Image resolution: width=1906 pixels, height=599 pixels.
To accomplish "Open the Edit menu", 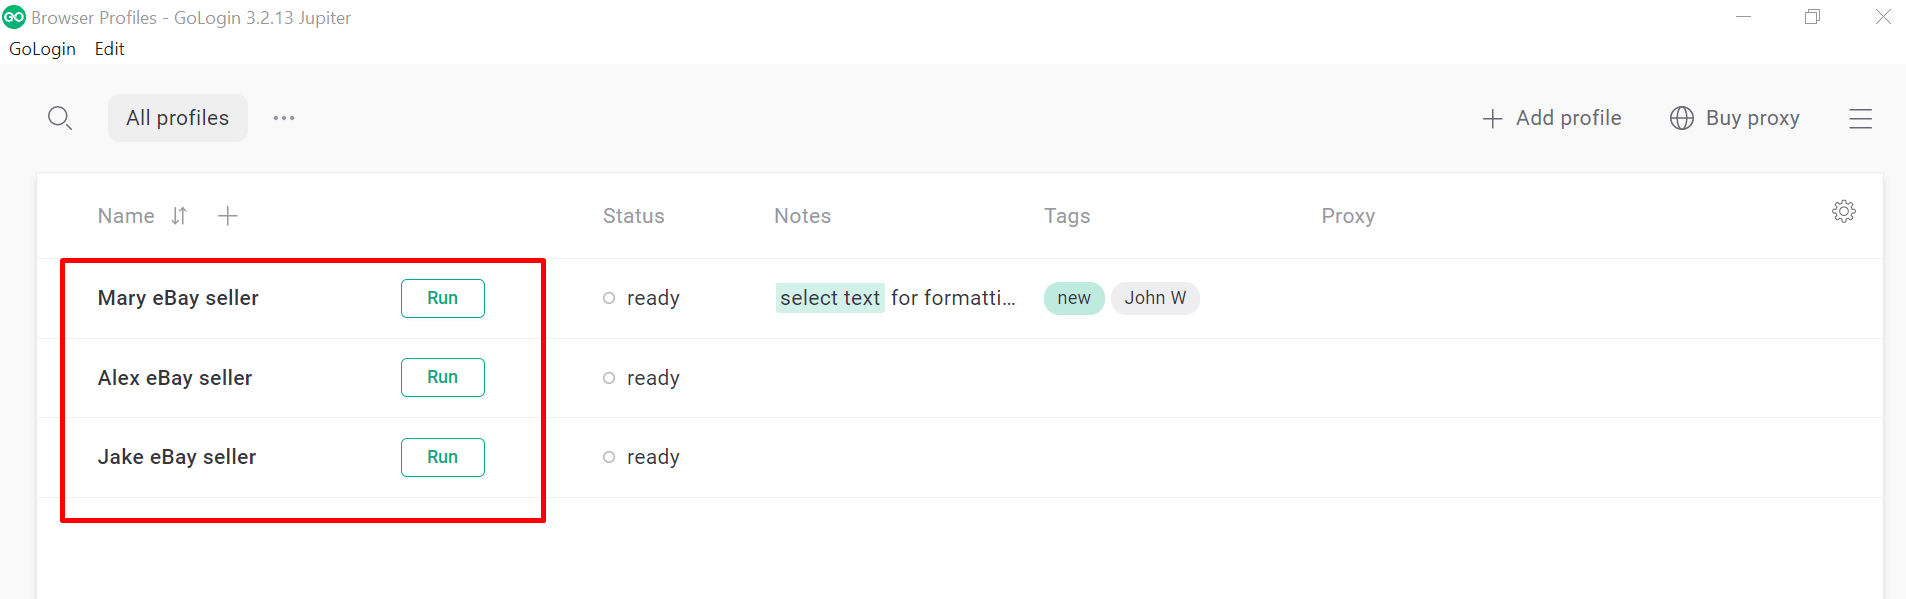I will (110, 49).
